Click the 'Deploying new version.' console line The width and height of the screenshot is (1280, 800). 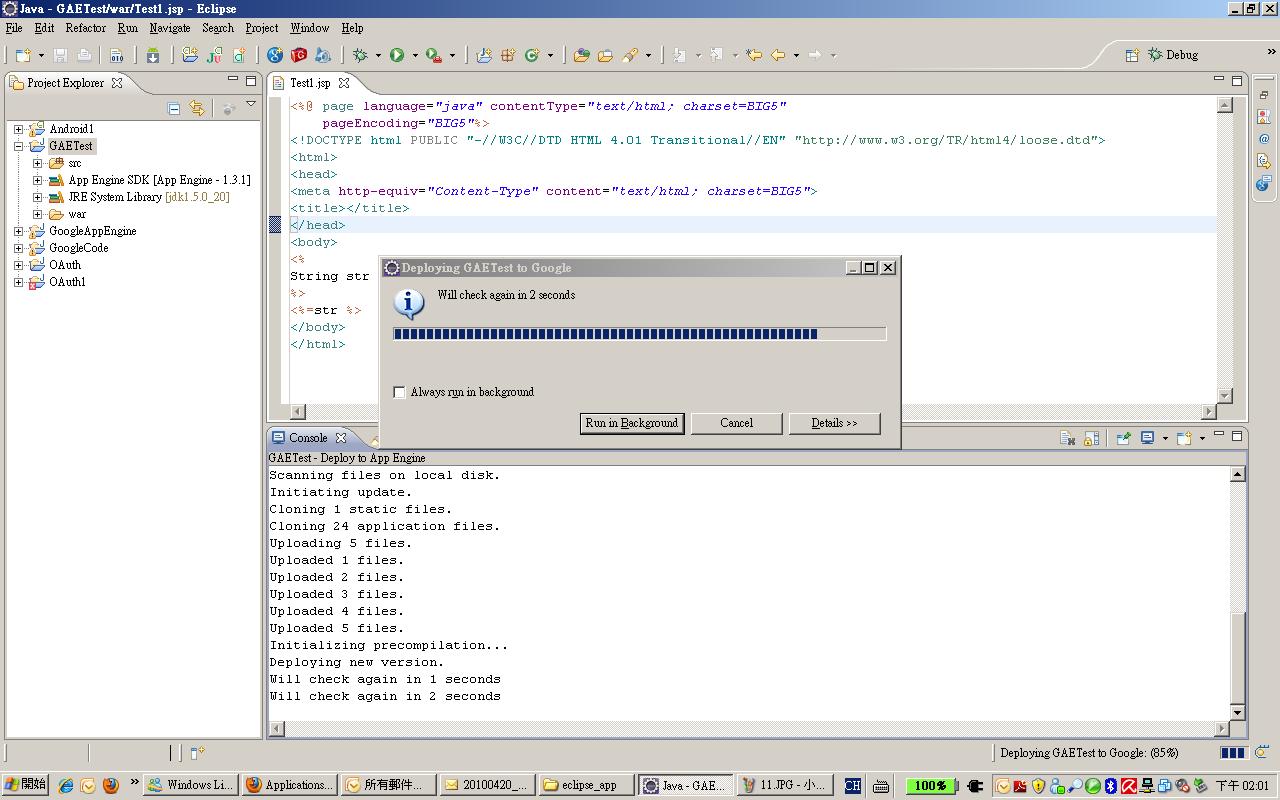click(x=357, y=662)
